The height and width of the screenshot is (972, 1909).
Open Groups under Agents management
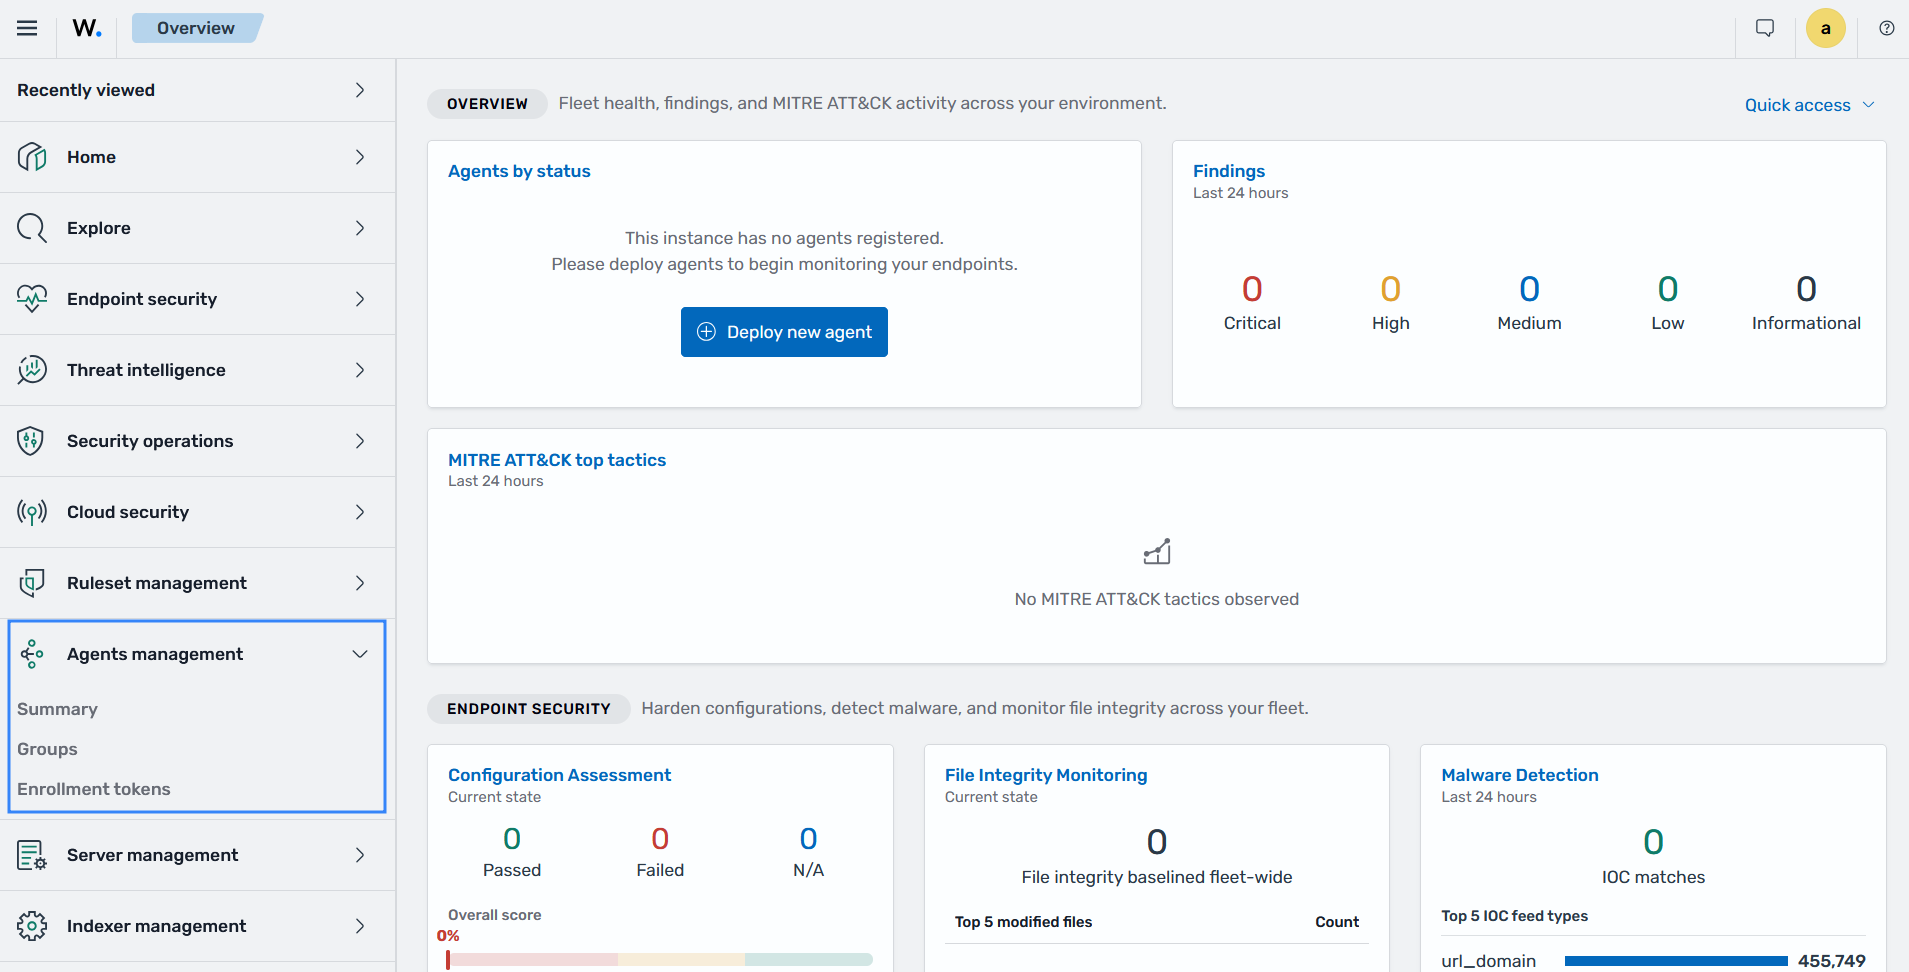(47, 749)
